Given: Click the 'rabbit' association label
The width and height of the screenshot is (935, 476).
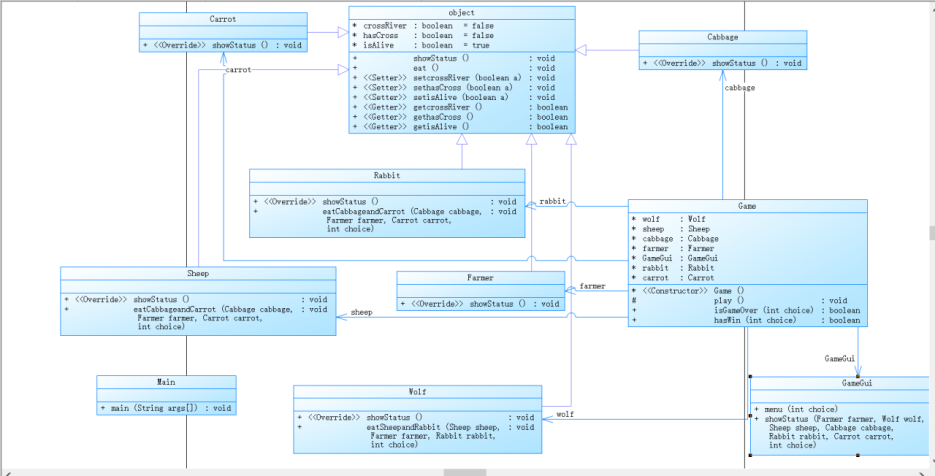Looking at the screenshot, I should coord(552,202).
